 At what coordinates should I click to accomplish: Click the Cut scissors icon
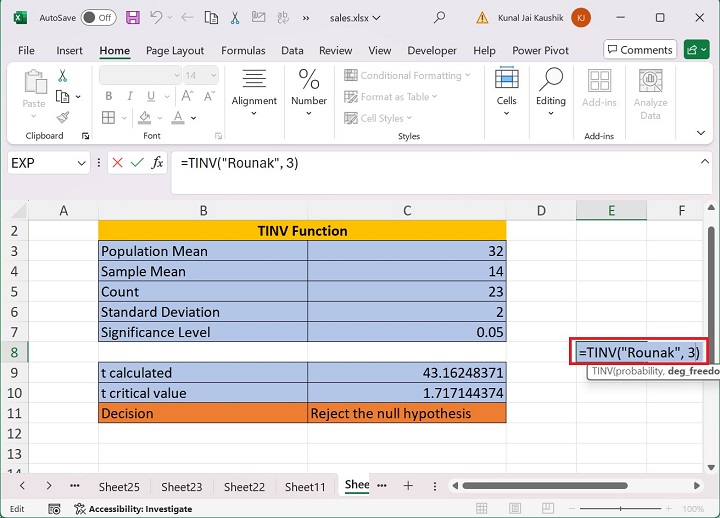[63, 76]
